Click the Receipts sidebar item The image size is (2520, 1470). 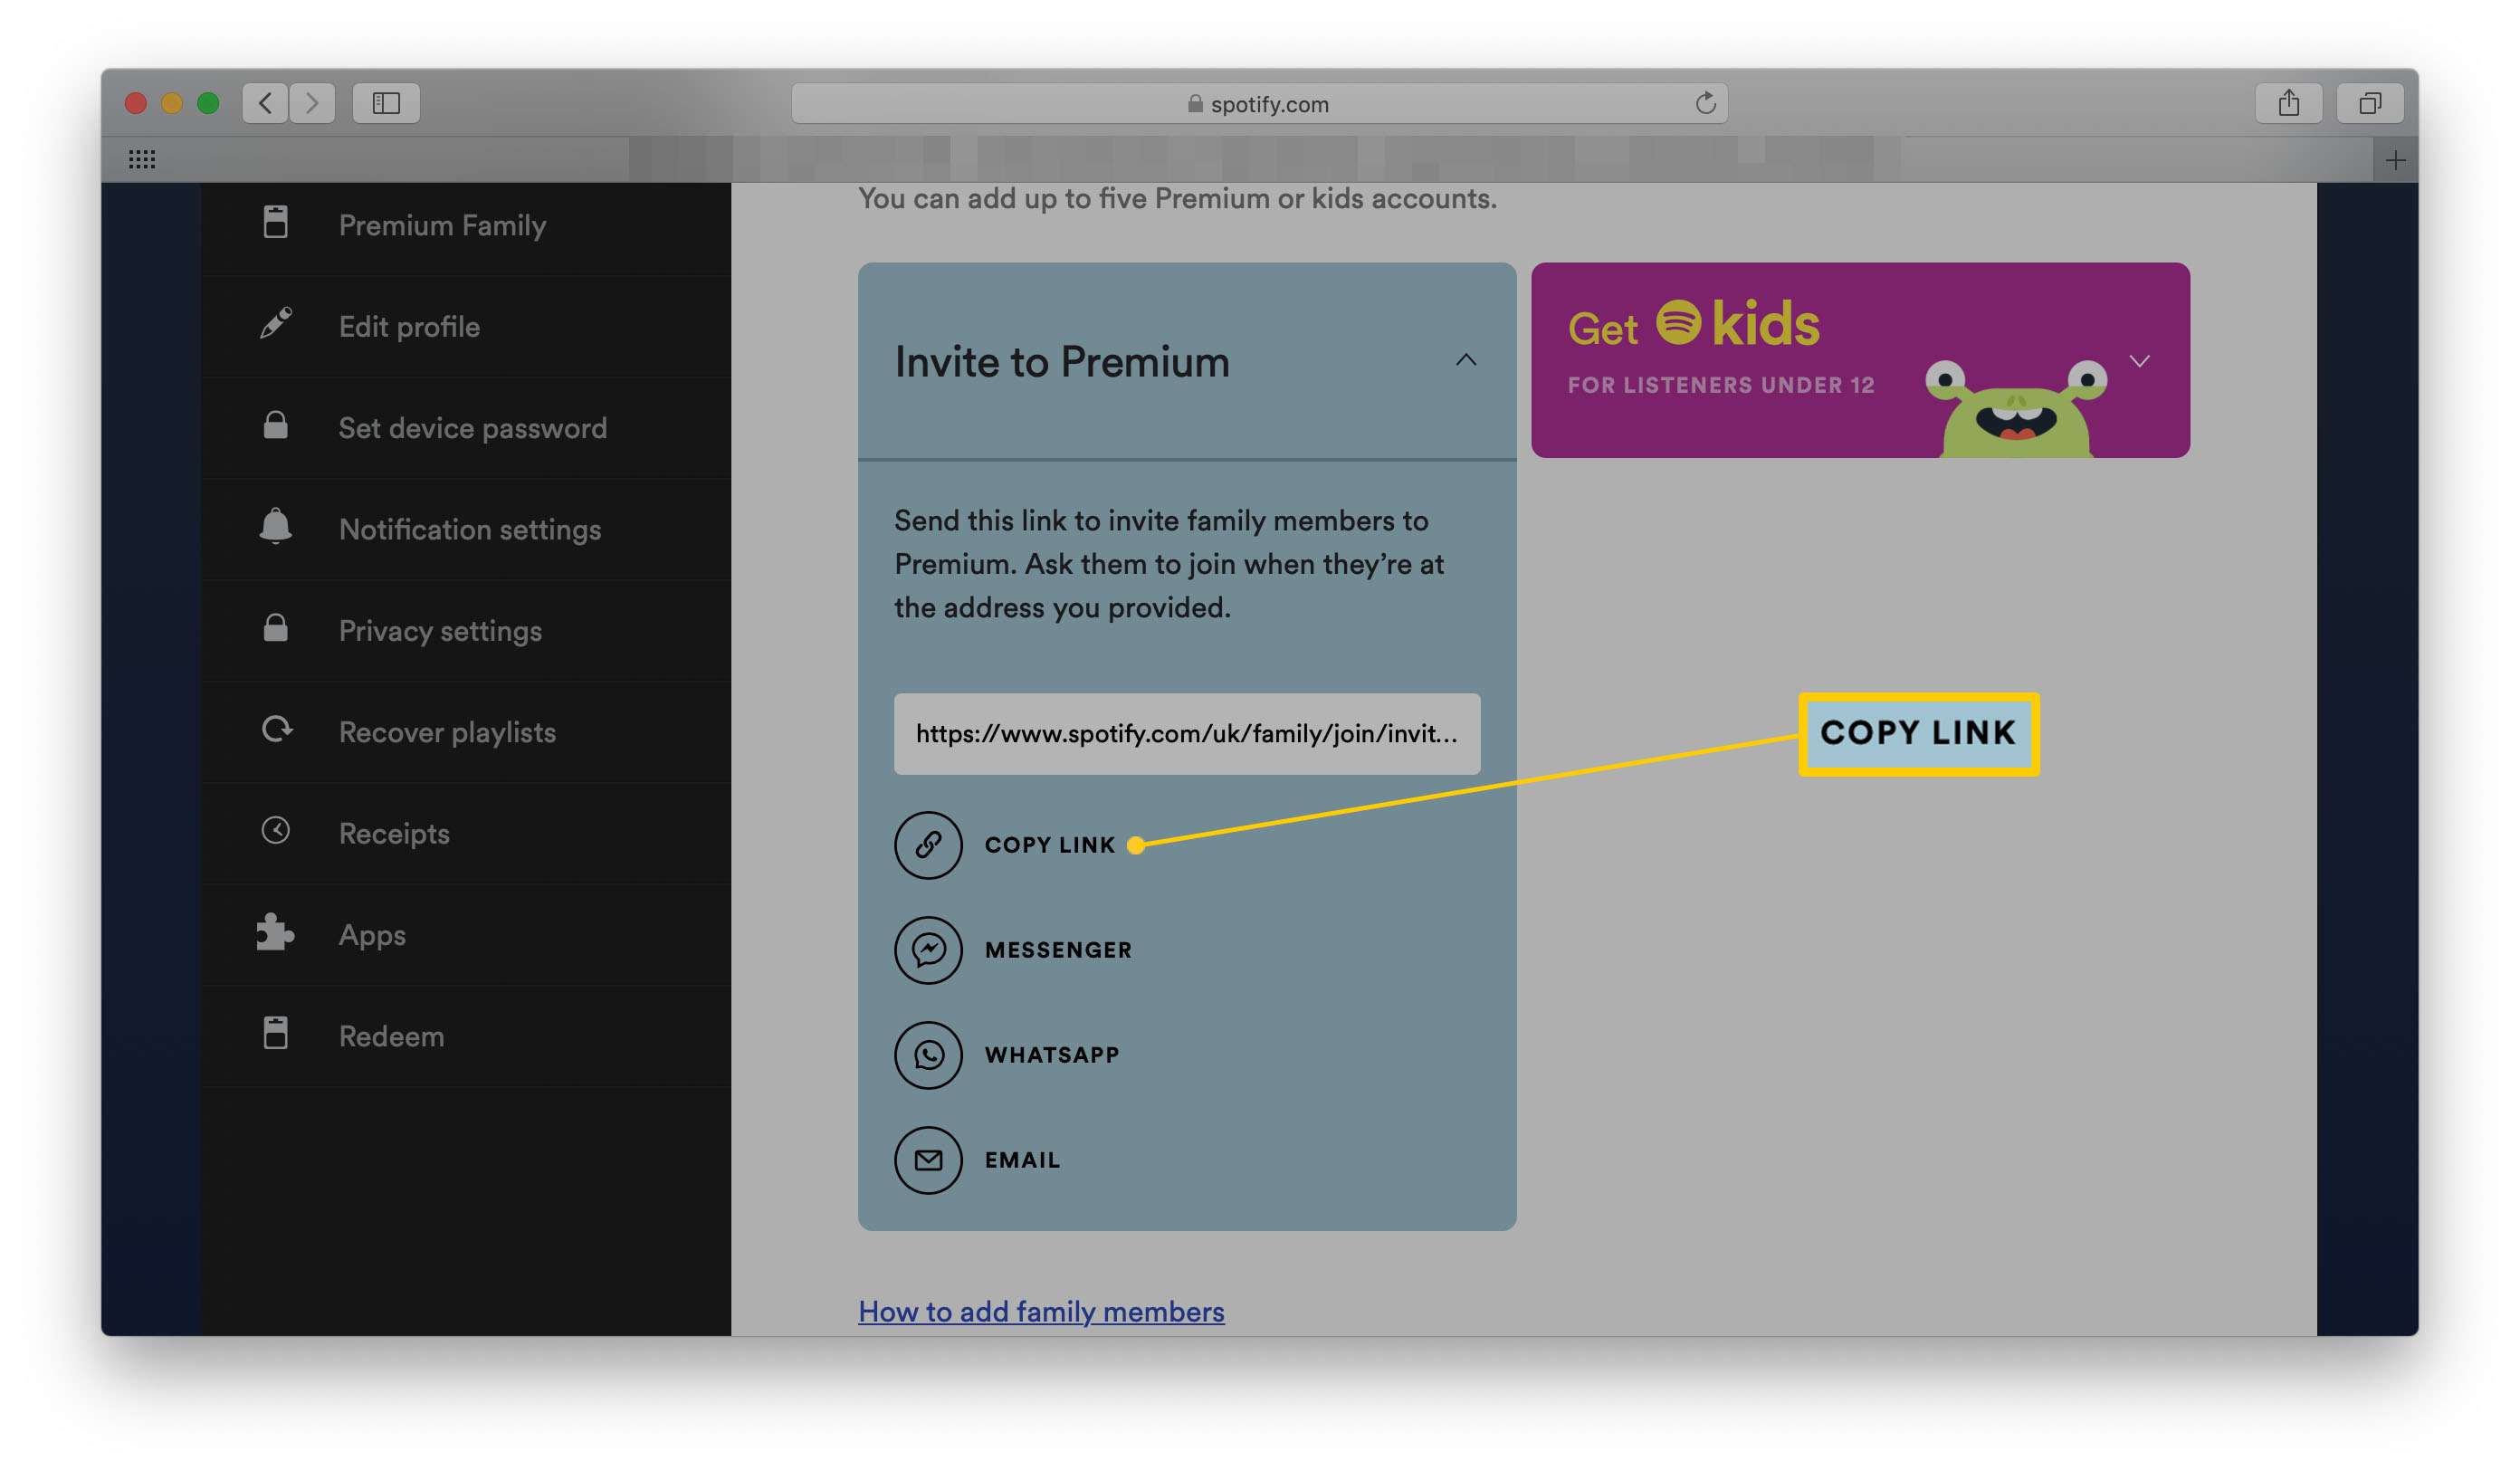394,833
